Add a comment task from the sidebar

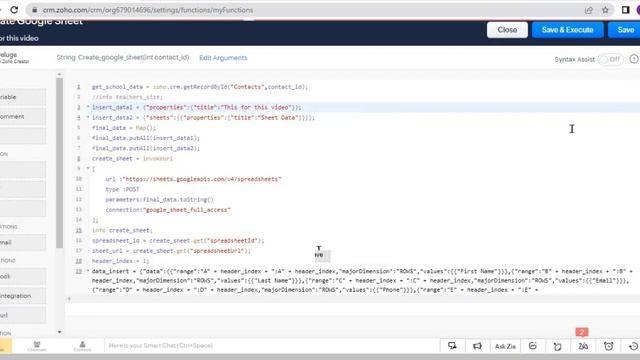22,117
